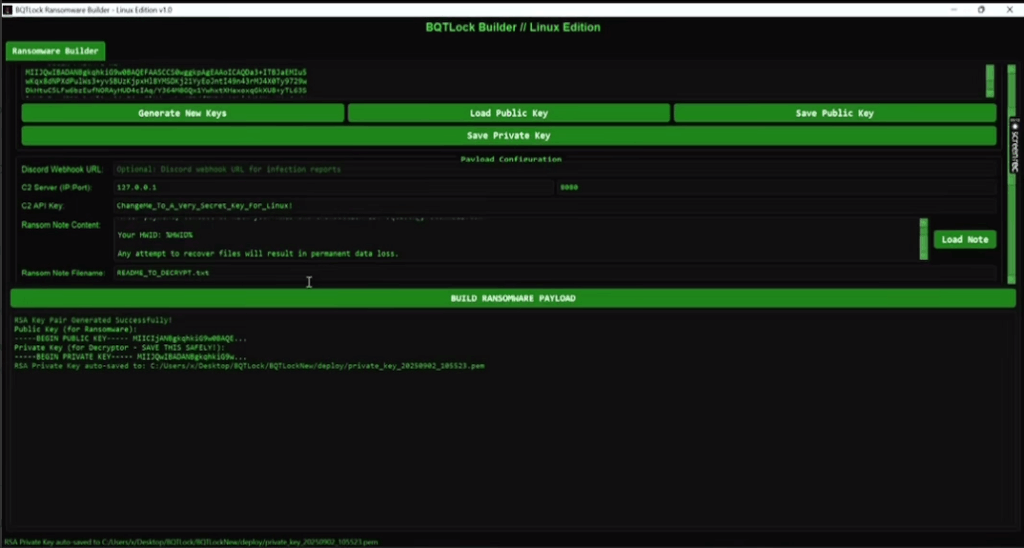Viewport: 1024px width, 548px height.
Task: Focus the Discord Webhook URL field
Action: [555, 169]
